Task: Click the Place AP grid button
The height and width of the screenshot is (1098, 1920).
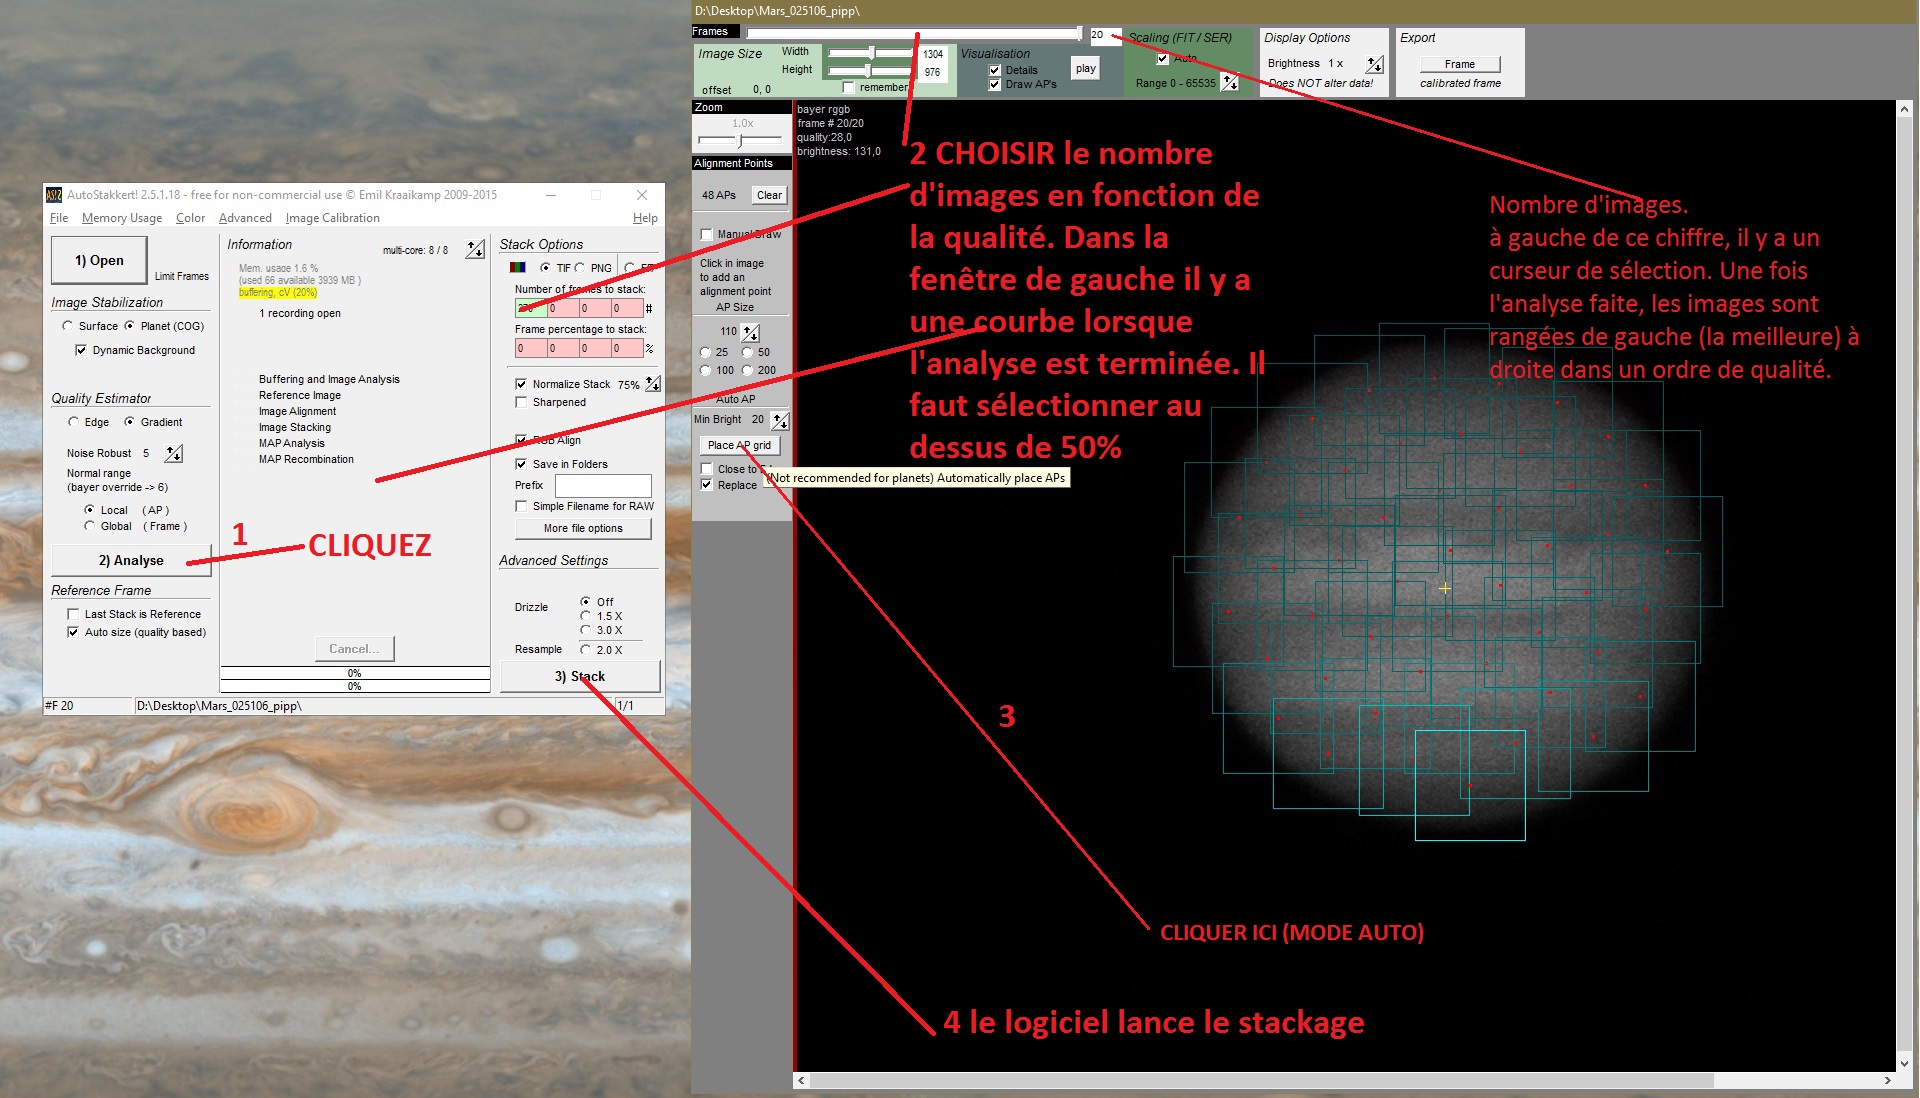Action: pos(739,445)
